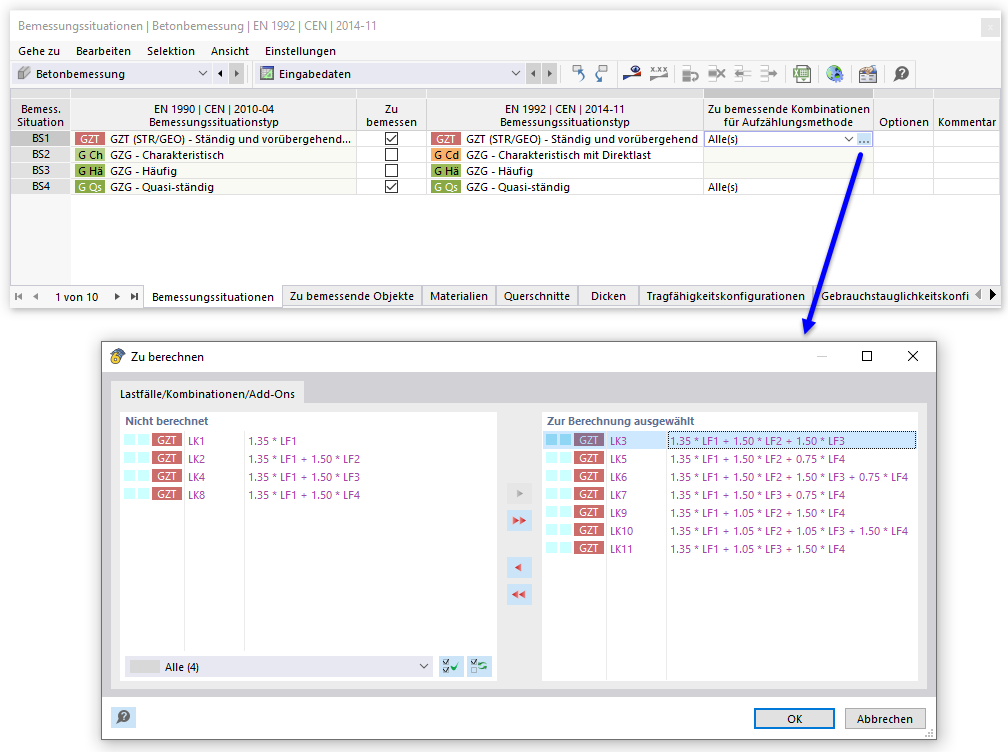The width and height of the screenshot is (1008, 752).
Task: Switch to Dicken tab
Action: coord(608,296)
